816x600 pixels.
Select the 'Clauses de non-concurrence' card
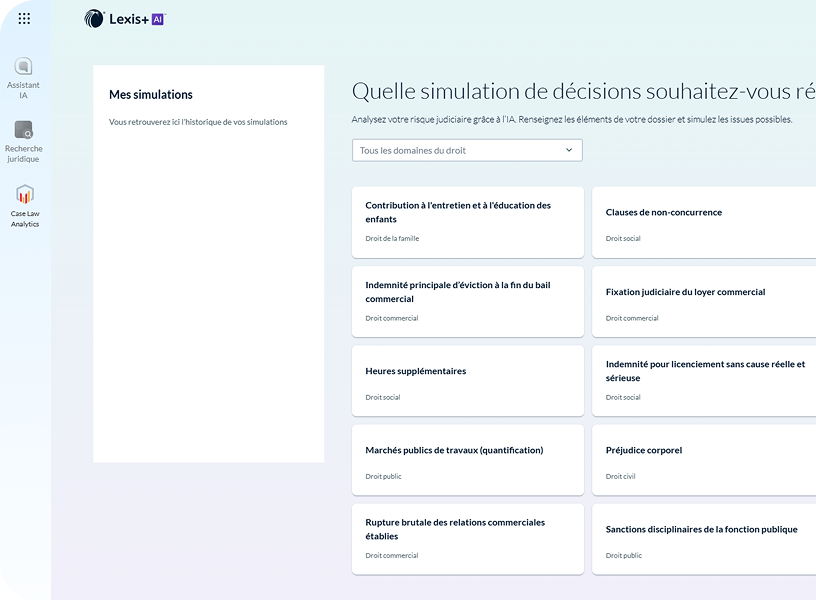[x=703, y=222]
